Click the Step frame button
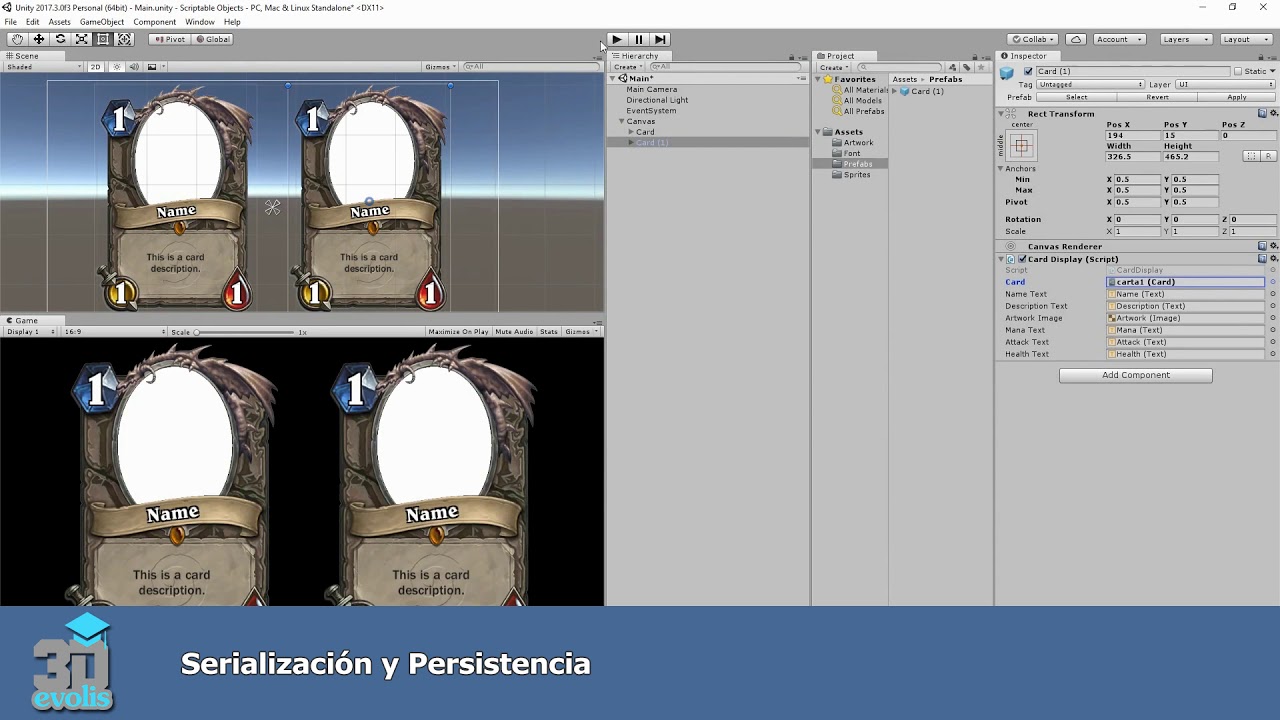 [660, 39]
